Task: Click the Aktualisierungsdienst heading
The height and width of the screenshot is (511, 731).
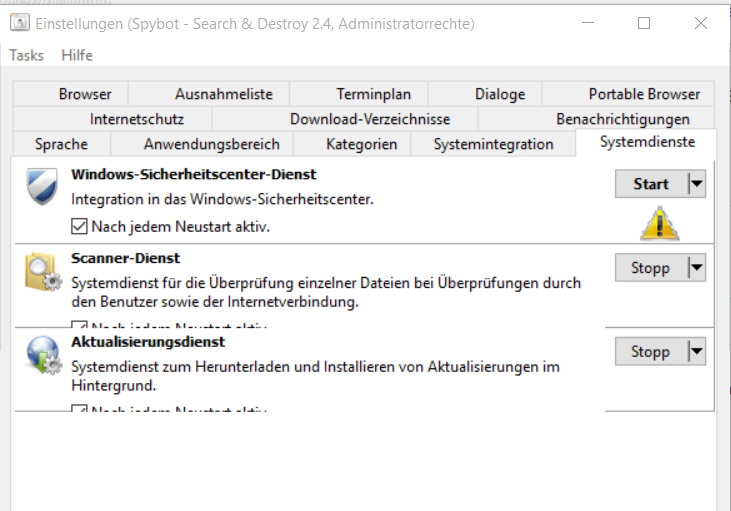Action: pos(148,342)
